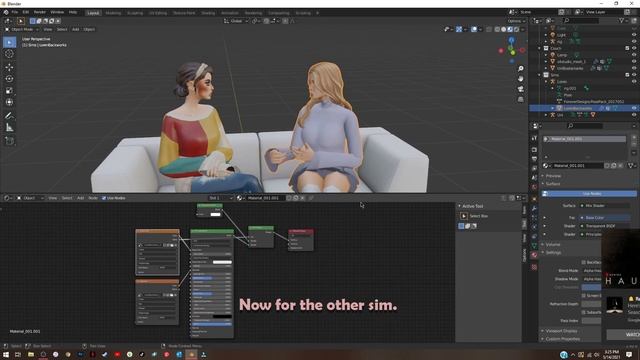Image resolution: width=640 pixels, height=360 pixels.
Task: Select the Scale tool
Action: (x=9, y=91)
